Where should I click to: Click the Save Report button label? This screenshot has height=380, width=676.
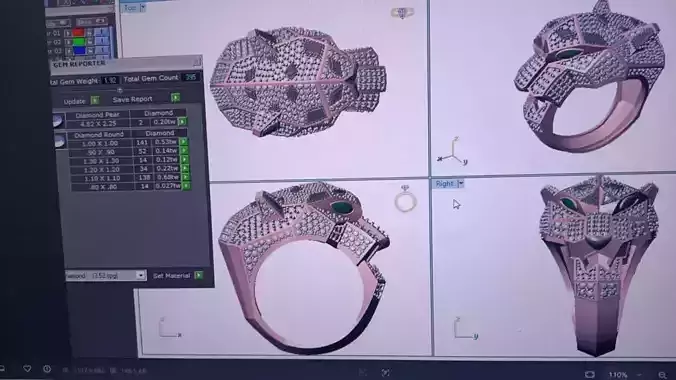click(132, 99)
